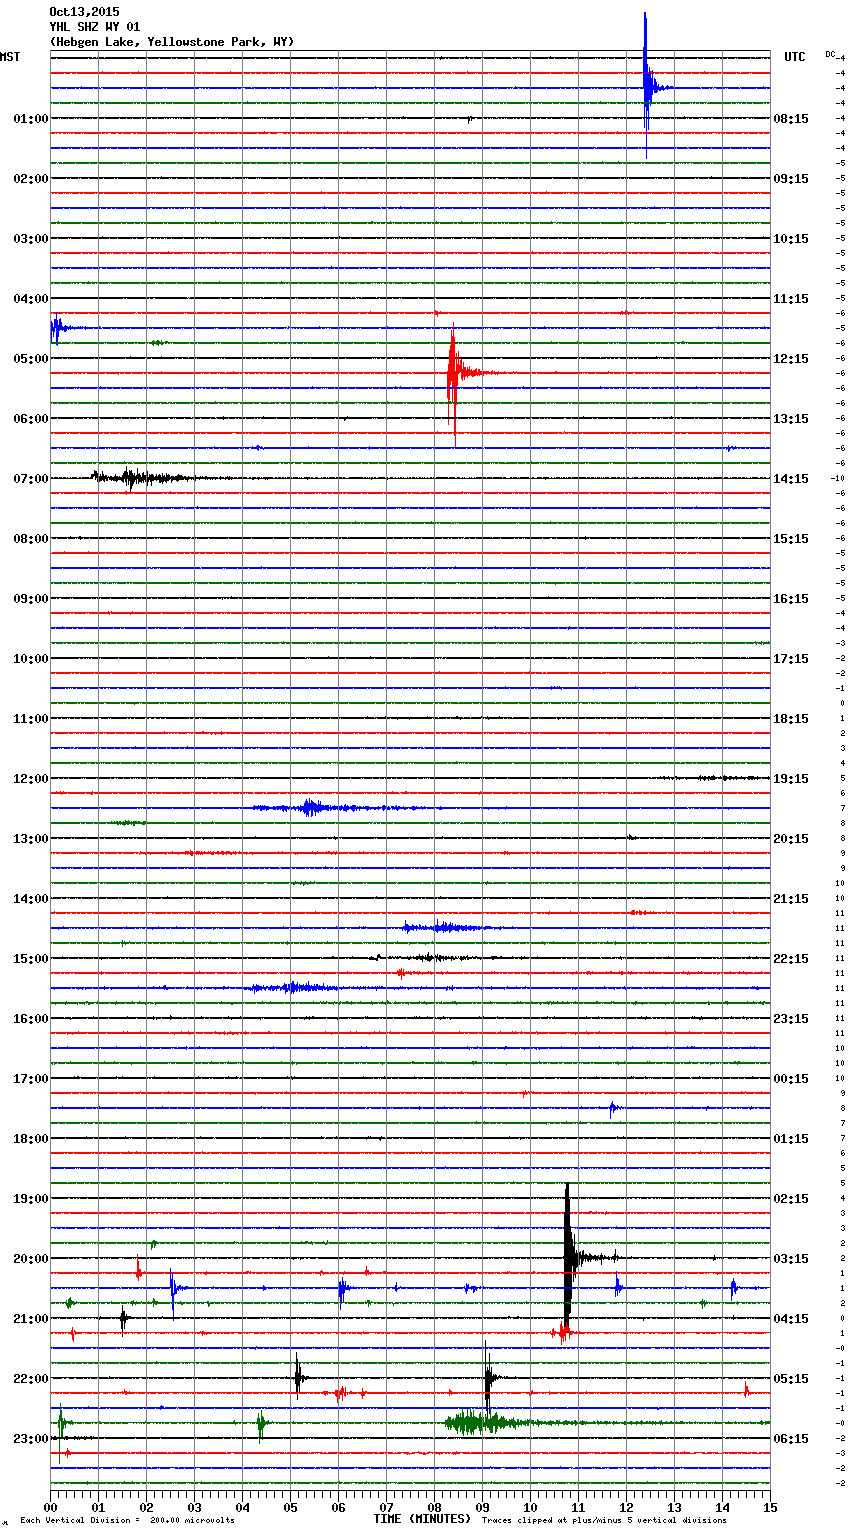Viewport: 850px width, 1534px height.
Task: Select the station code YHL SHZ WY 01
Action: click(x=95, y=27)
